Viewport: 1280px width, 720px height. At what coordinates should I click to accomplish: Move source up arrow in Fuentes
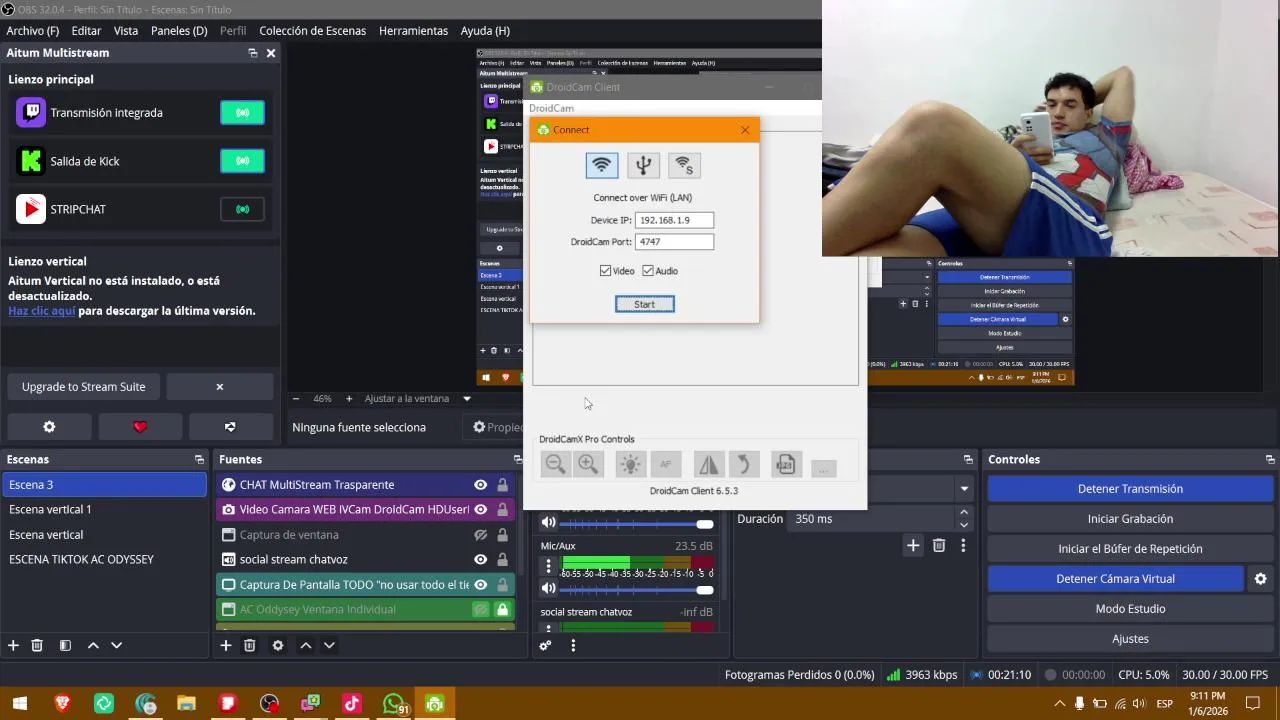tap(306, 646)
